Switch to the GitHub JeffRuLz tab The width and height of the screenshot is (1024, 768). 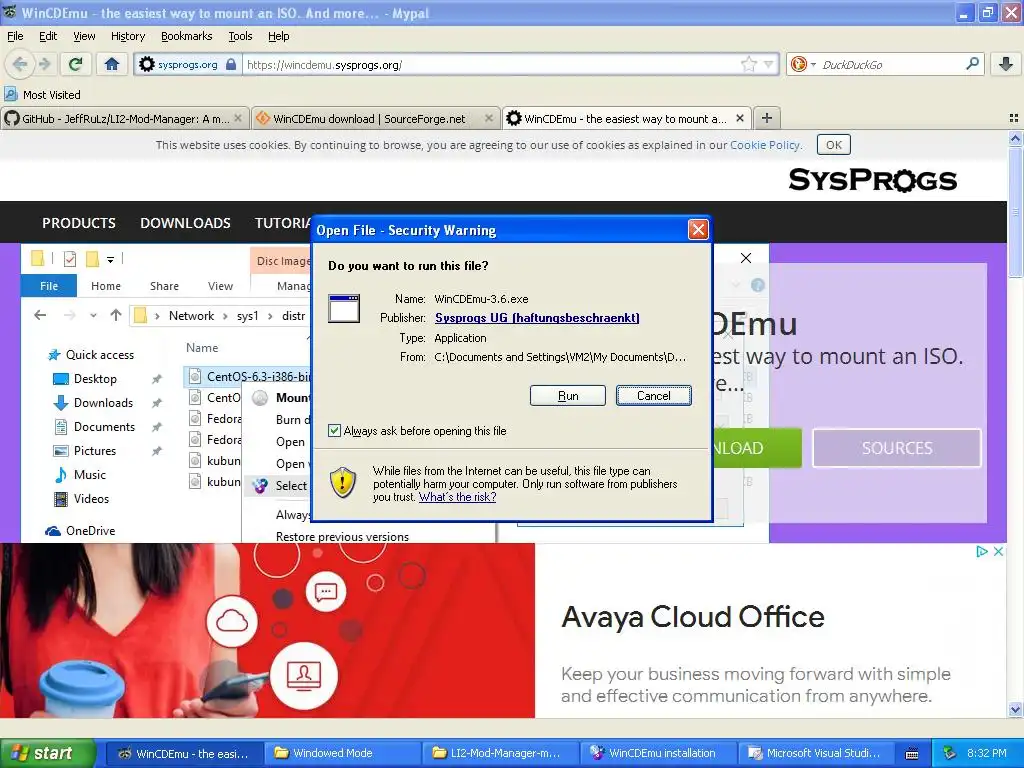tap(125, 118)
